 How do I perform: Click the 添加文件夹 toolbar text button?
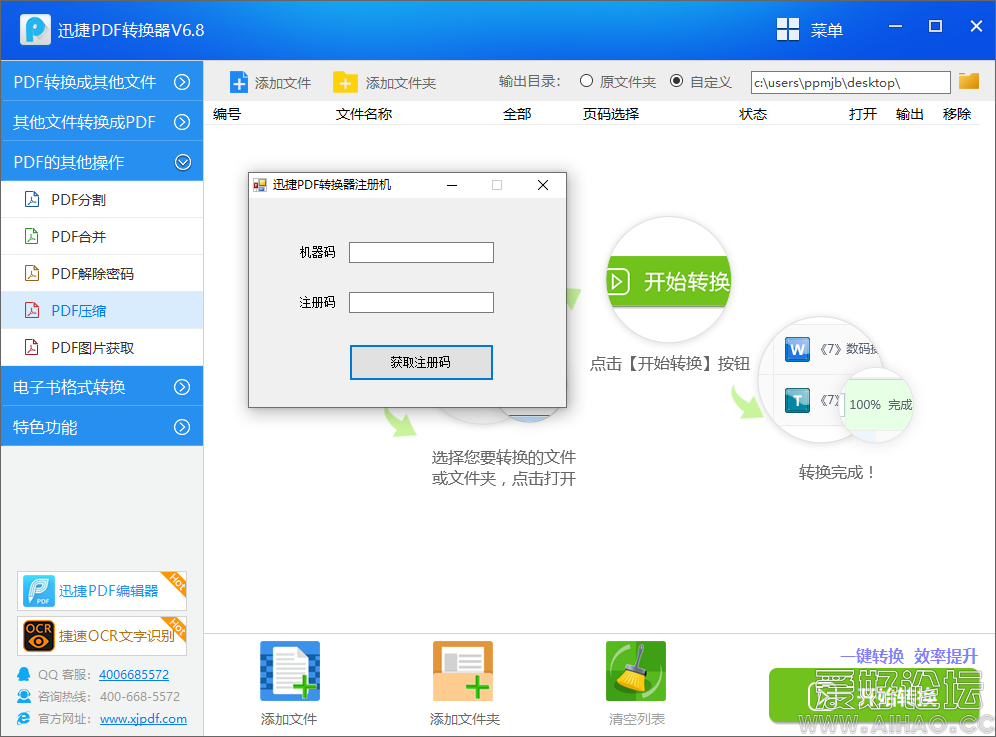point(401,83)
